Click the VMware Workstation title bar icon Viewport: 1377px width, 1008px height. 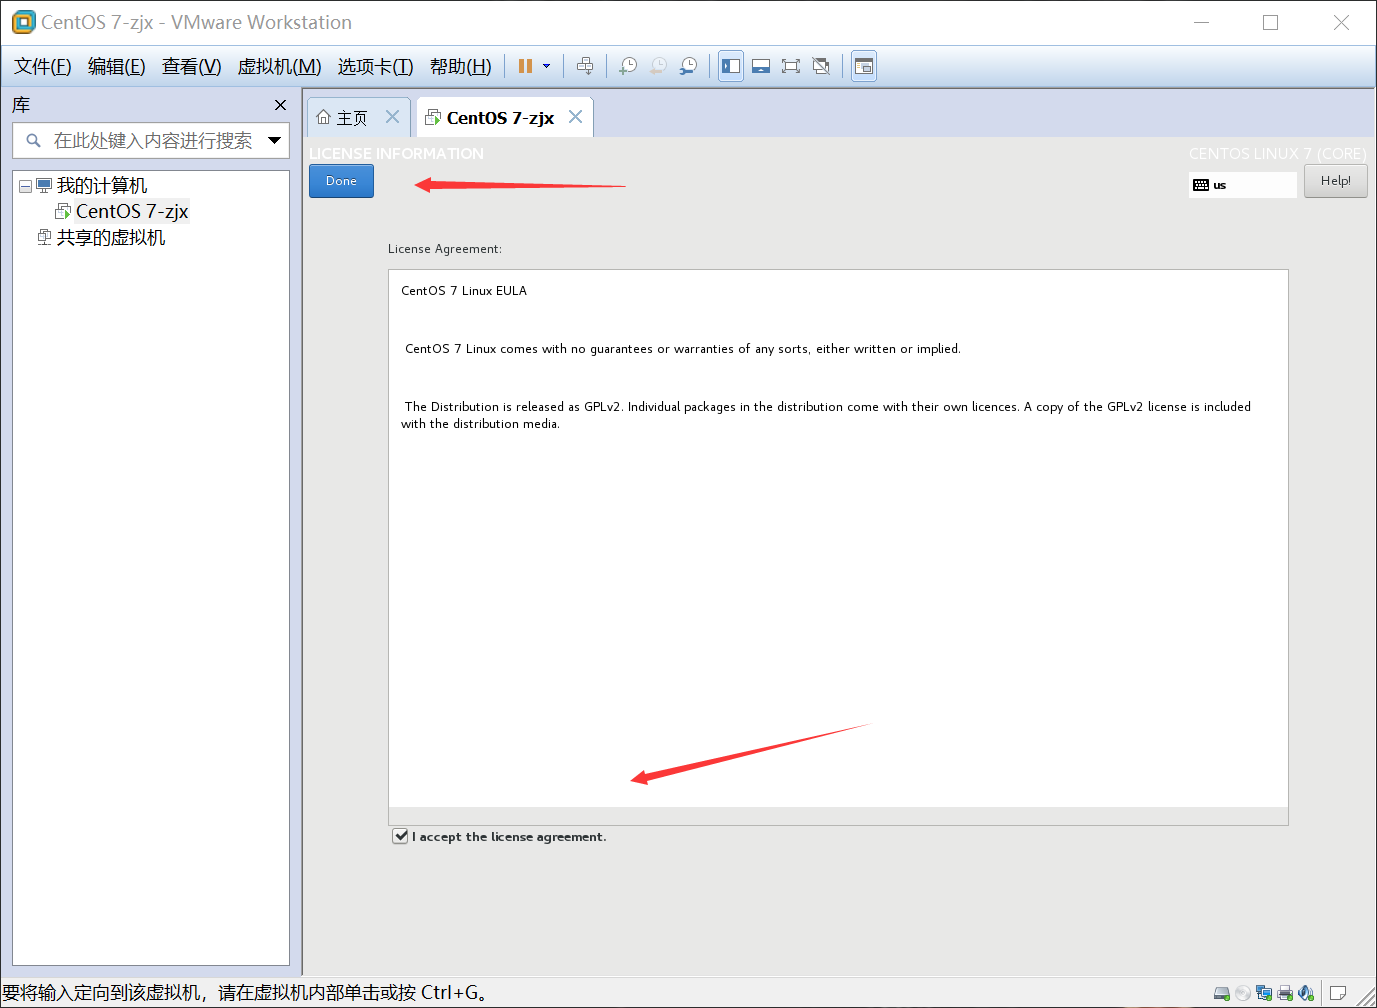[x=24, y=22]
